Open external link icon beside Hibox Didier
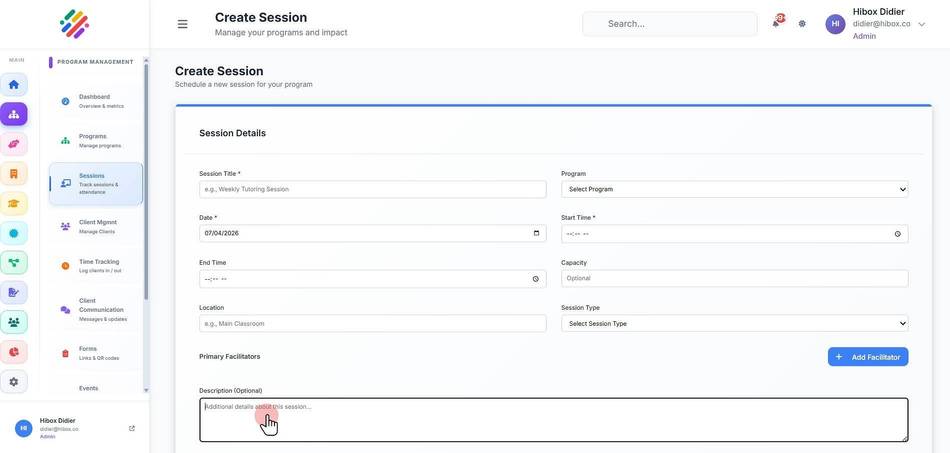 [x=132, y=428]
